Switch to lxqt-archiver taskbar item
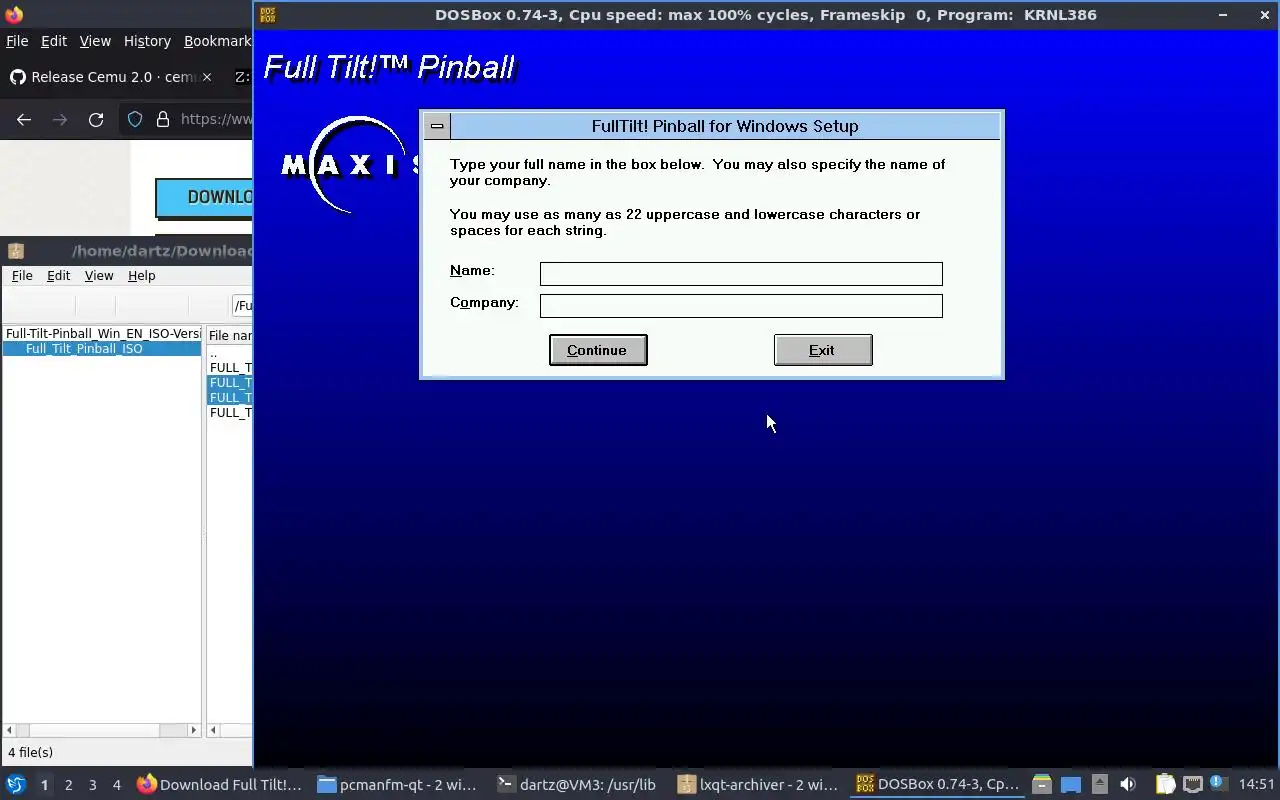This screenshot has height=800, width=1280. point(758,785)
